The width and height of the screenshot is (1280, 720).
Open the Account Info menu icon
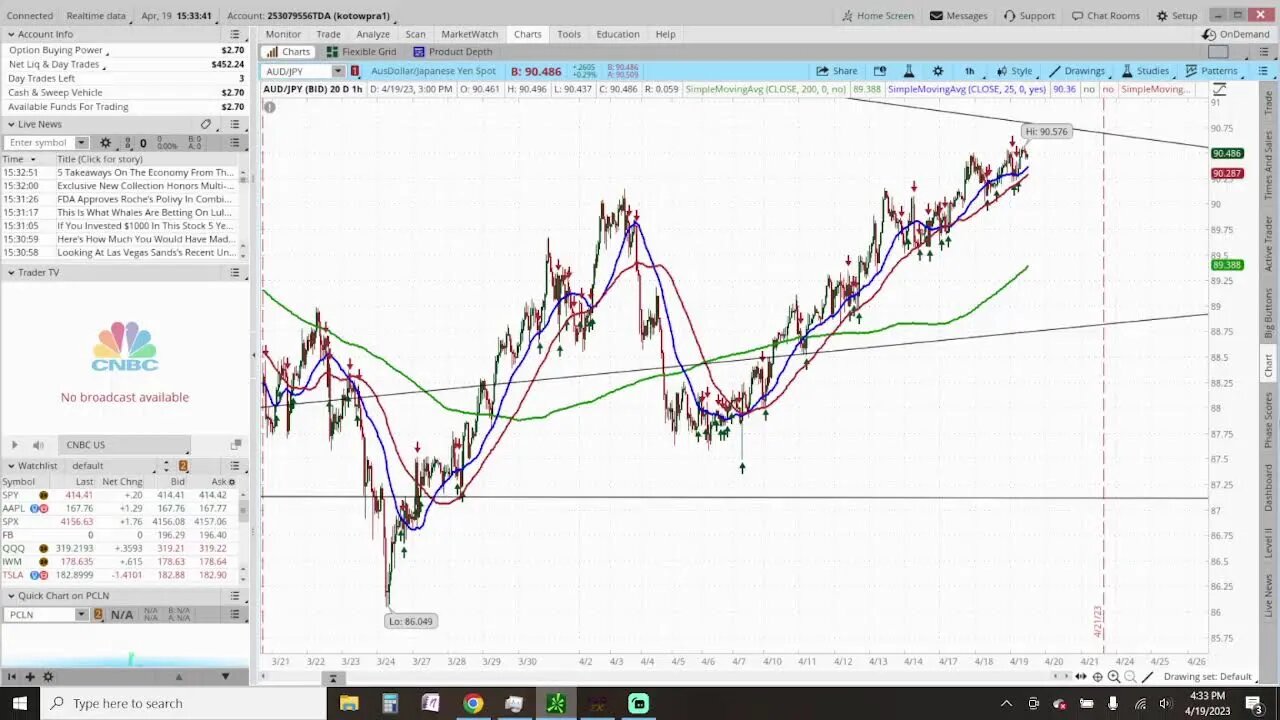pyautogui.click(x=235, y=34)
